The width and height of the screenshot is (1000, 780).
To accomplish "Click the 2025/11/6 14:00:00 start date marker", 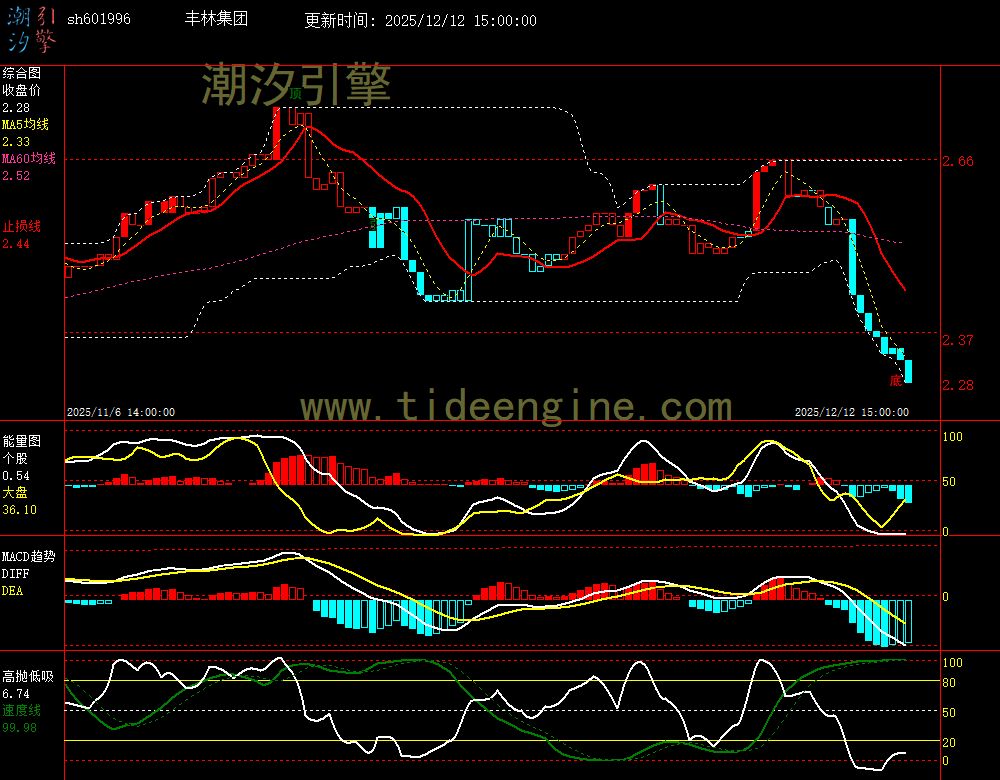I will click(121, 411).
